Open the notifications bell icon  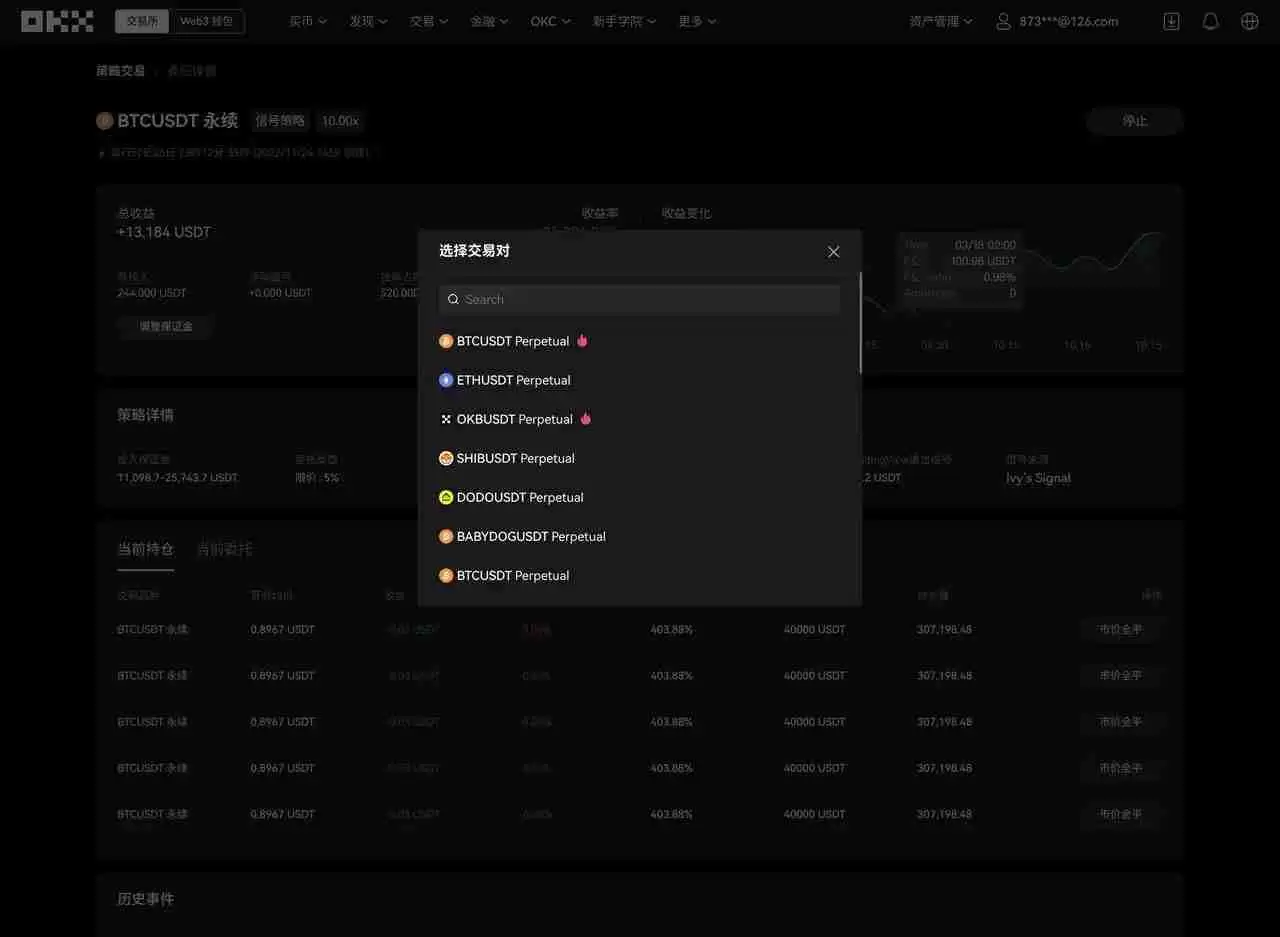click(1208, 20)
